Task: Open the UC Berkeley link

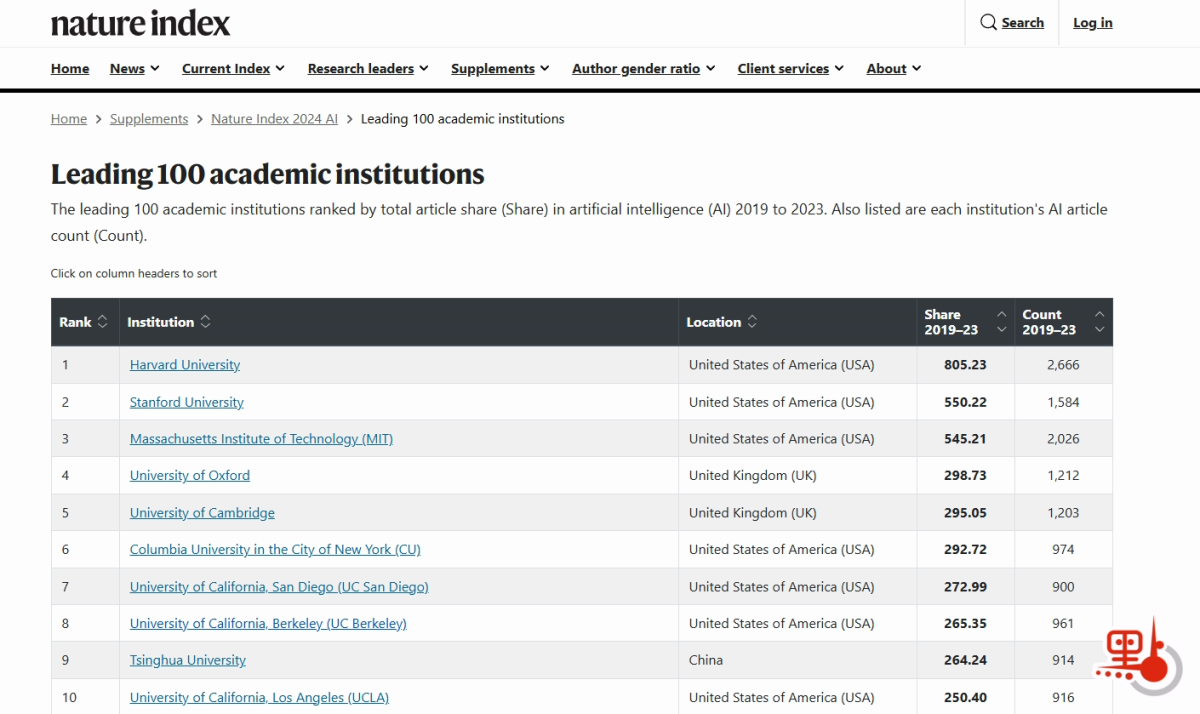Action: [268, 624]
